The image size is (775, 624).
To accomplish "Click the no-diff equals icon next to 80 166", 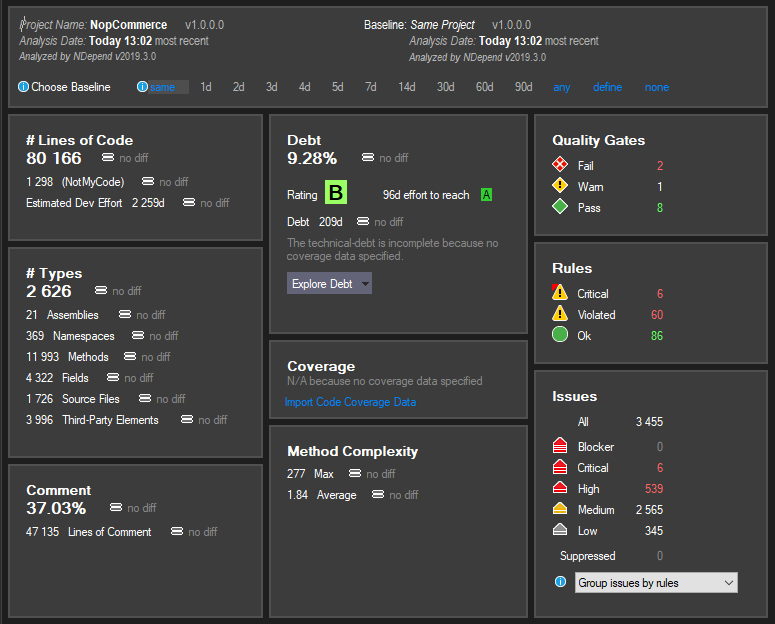I will (x=108, y=157).
